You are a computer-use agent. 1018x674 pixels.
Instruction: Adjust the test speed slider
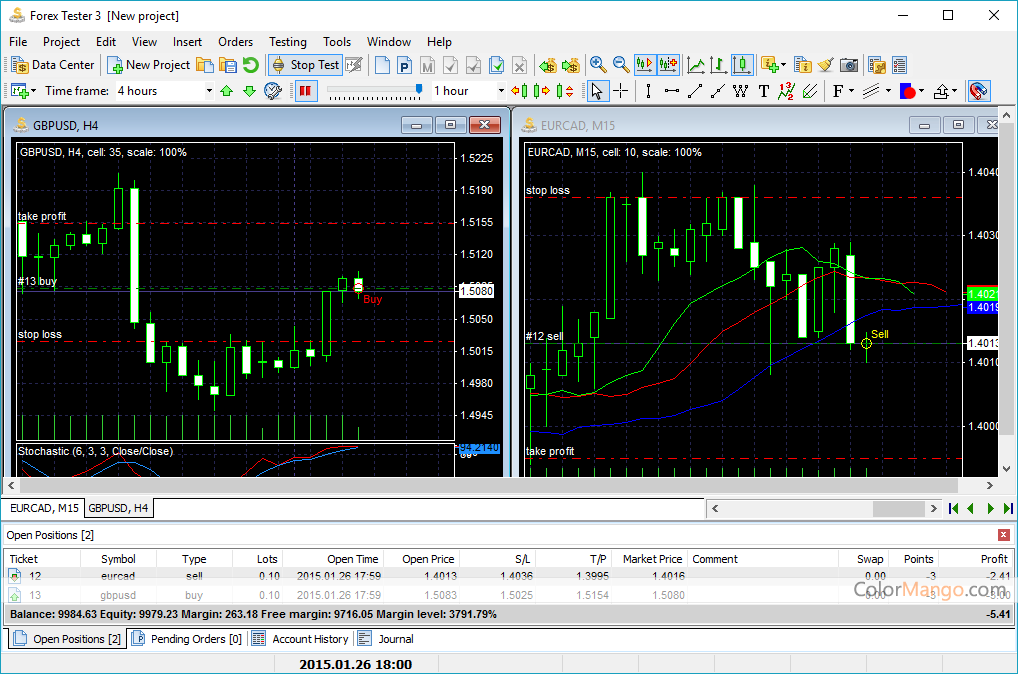[x=419, y=90]
